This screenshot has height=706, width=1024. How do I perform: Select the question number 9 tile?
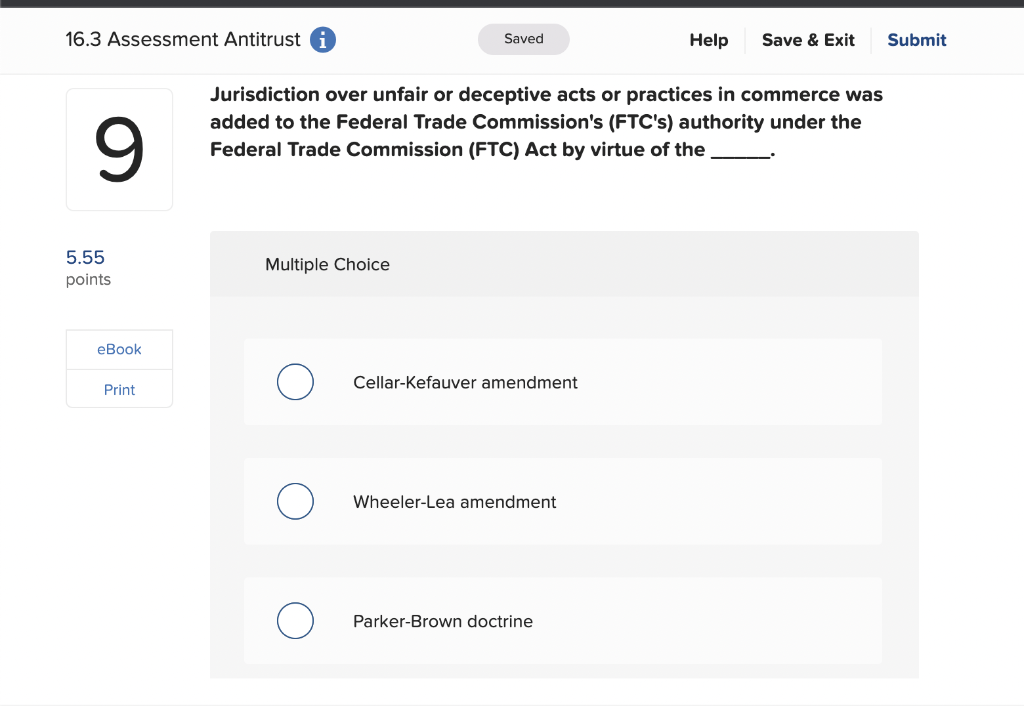119,148
